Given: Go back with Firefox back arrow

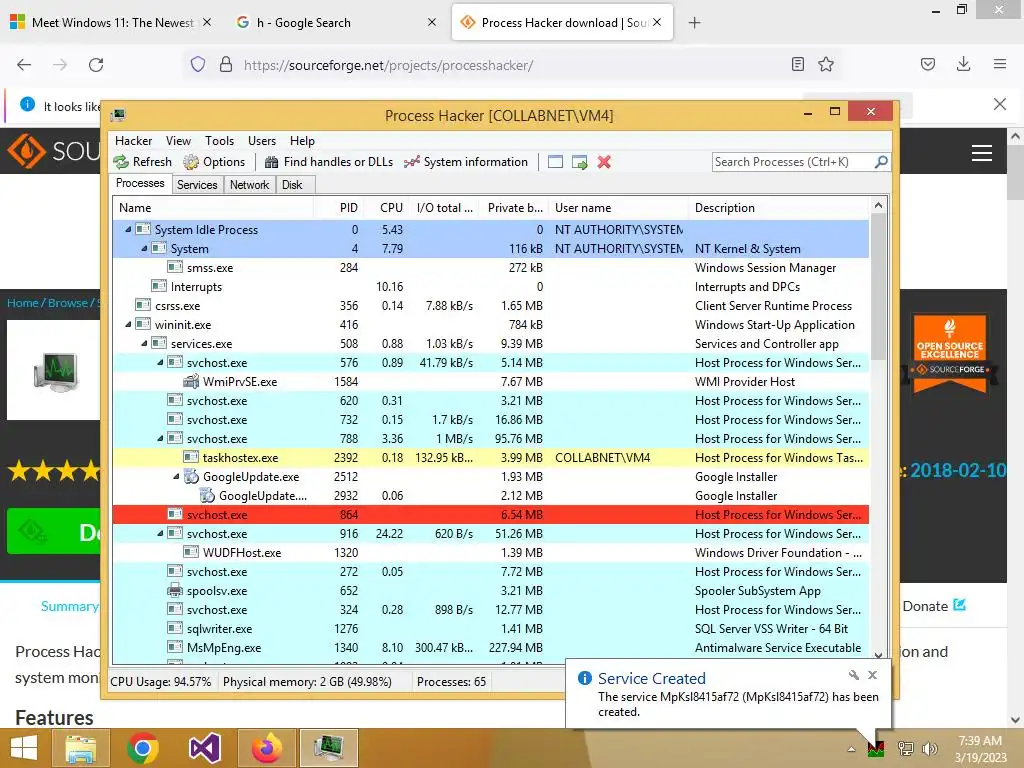Looking at the screenshot, I should pos(24,65).
